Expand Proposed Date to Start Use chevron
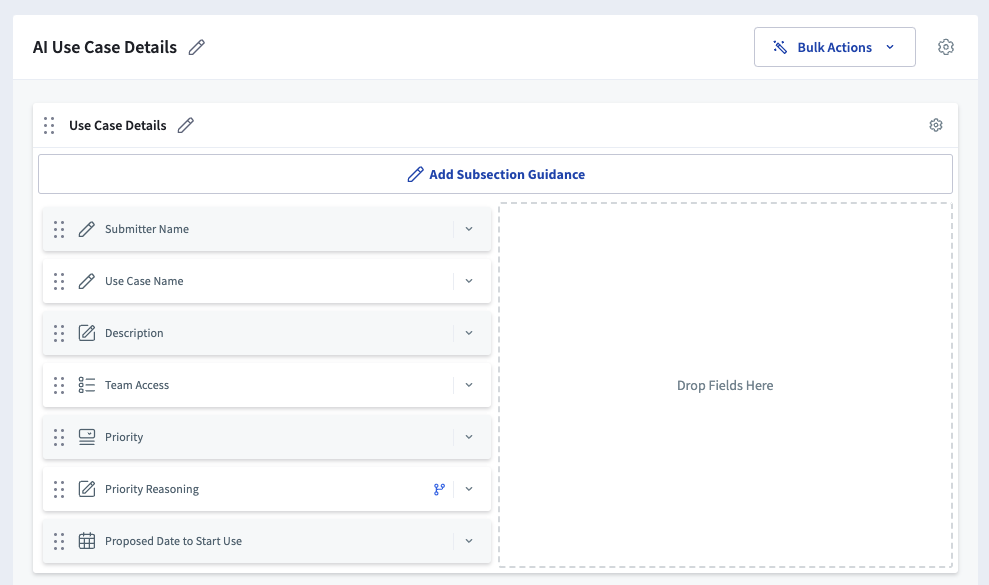 coord(469,541)
